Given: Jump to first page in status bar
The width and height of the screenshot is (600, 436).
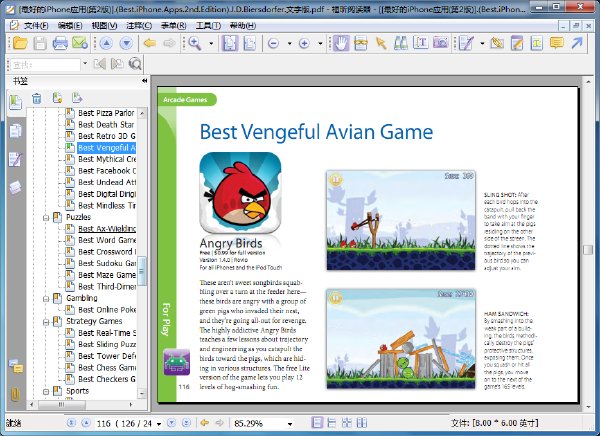Looking at the screenshot, I should 71,423.
